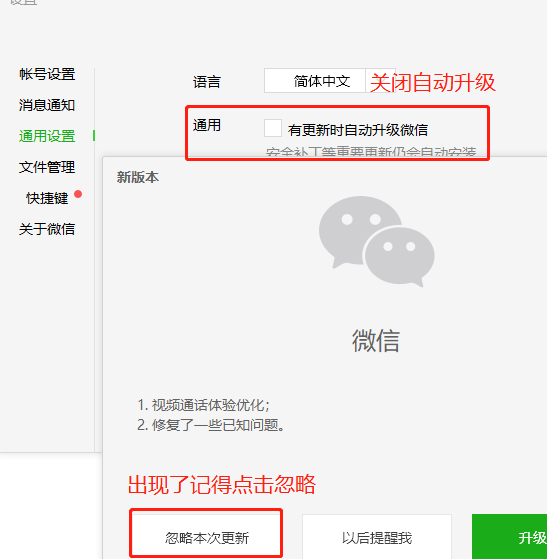Click 以后提醒我 button
The image size is (547, 559).
[x=377, y=537]
